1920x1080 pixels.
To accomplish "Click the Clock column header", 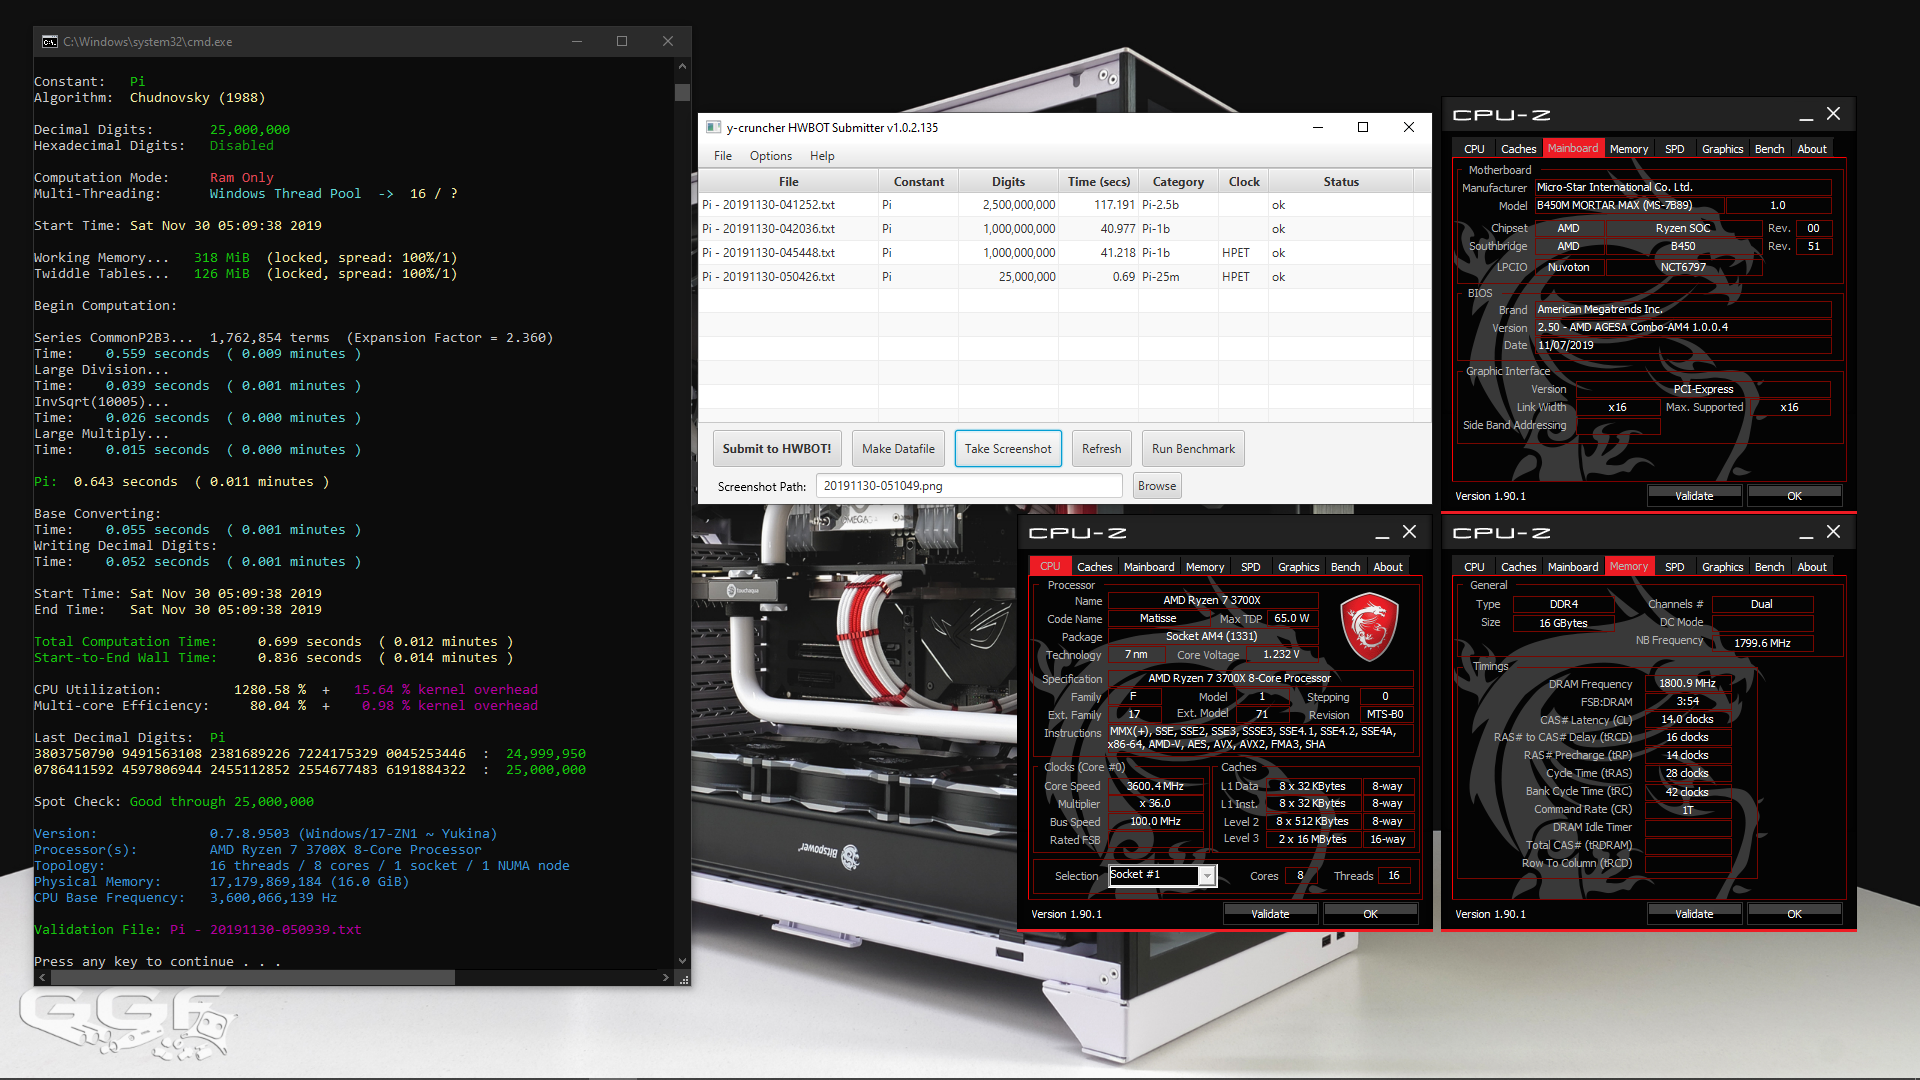I will point(1244,181).
